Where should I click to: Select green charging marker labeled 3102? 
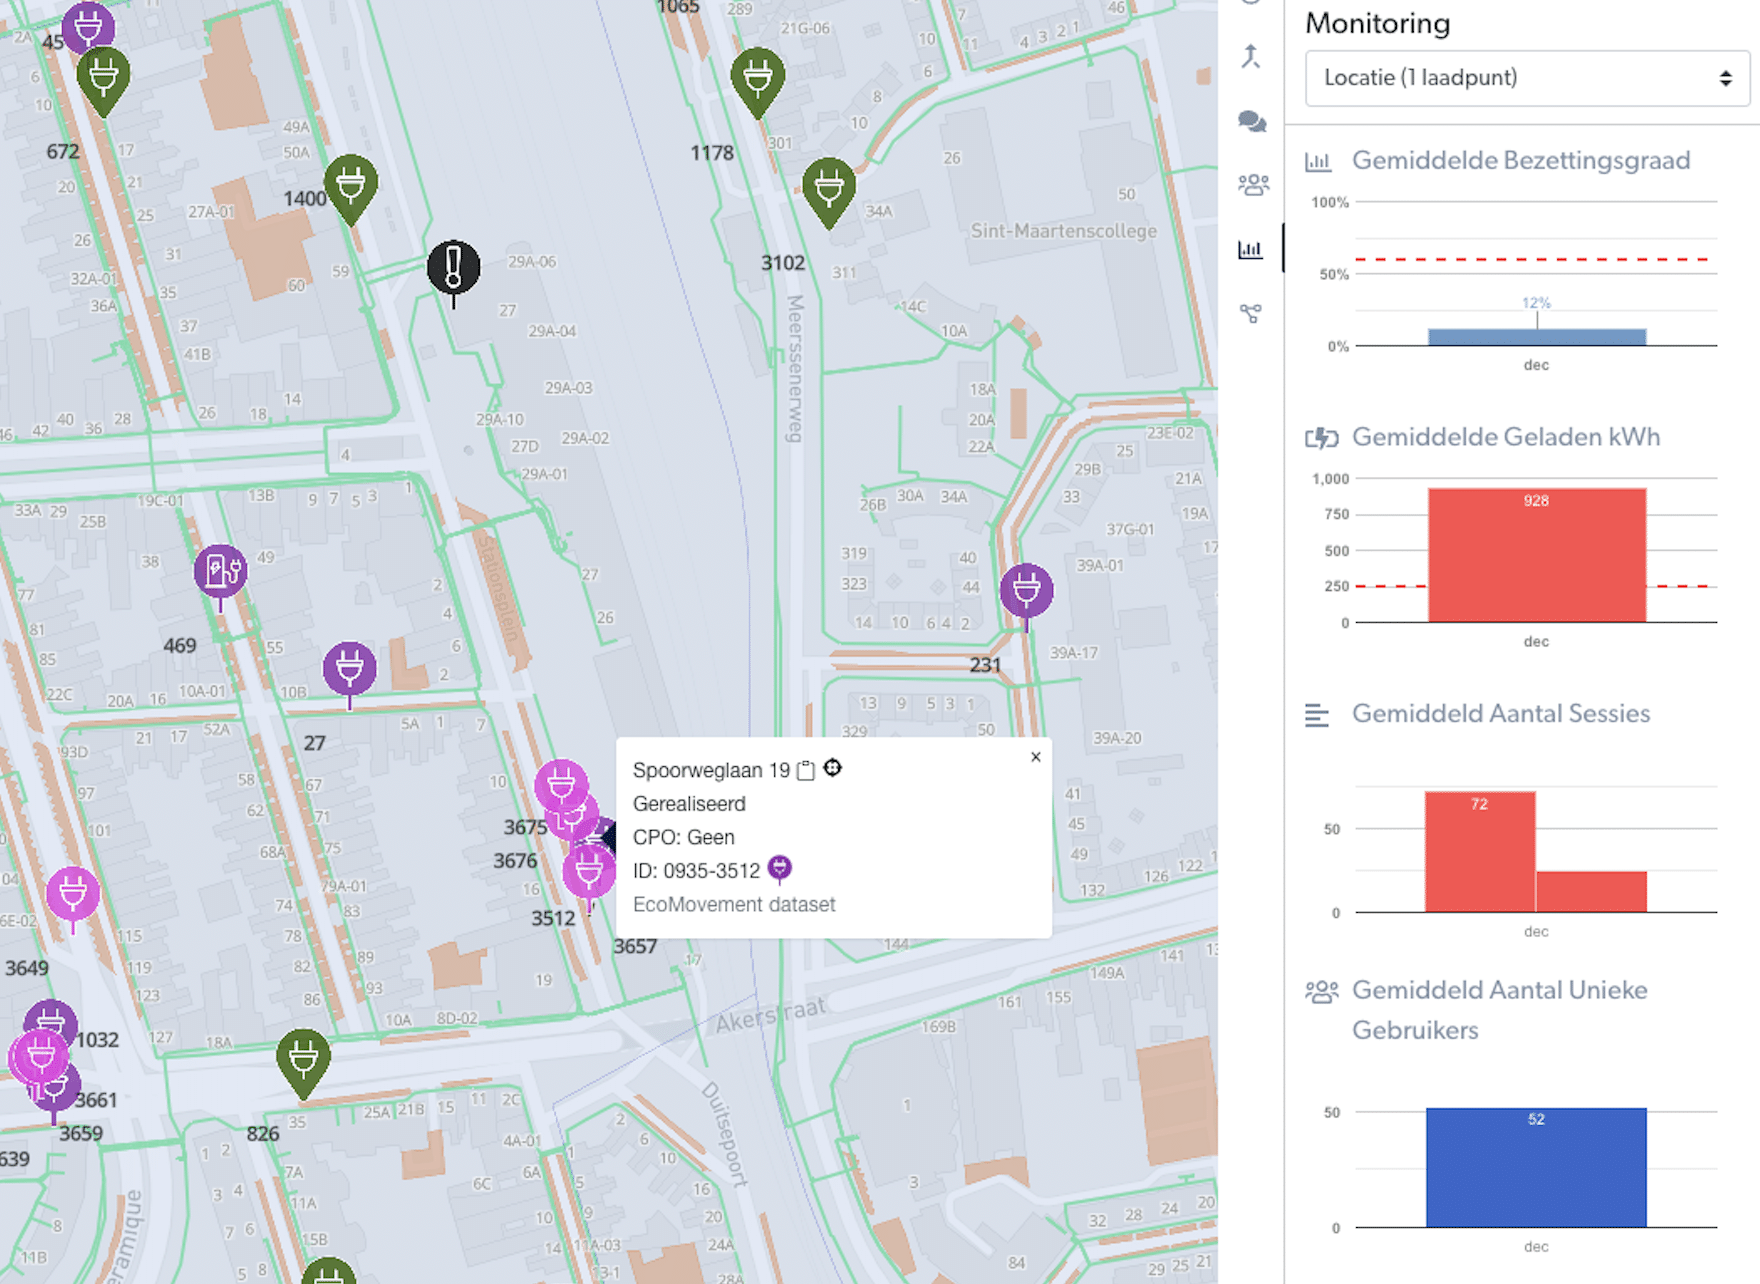click(x=829, y=188)
